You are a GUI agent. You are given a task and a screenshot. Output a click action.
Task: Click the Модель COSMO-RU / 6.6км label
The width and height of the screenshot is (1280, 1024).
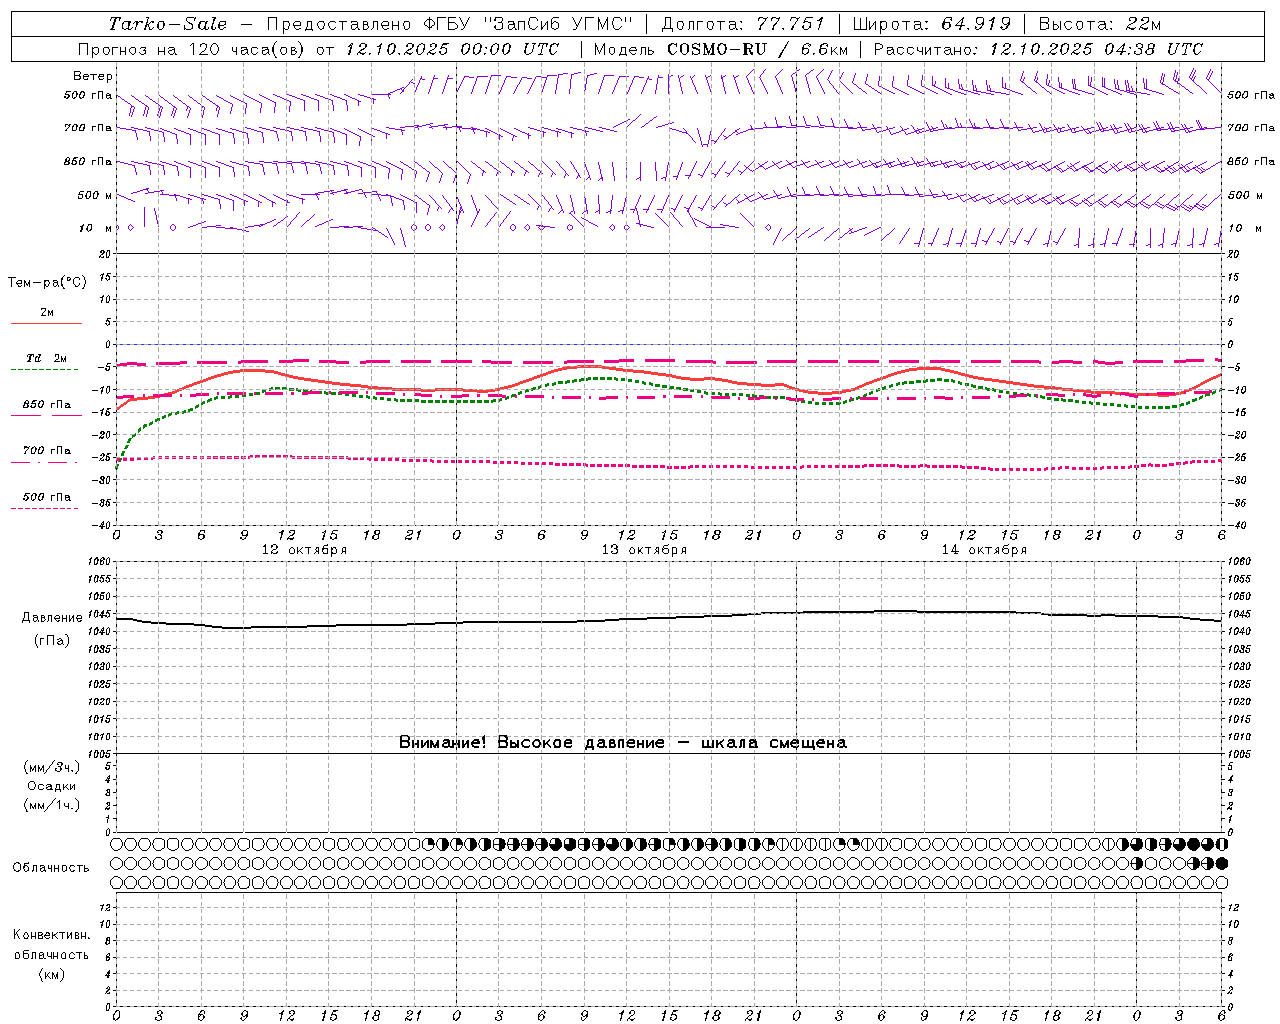(720, 49)
